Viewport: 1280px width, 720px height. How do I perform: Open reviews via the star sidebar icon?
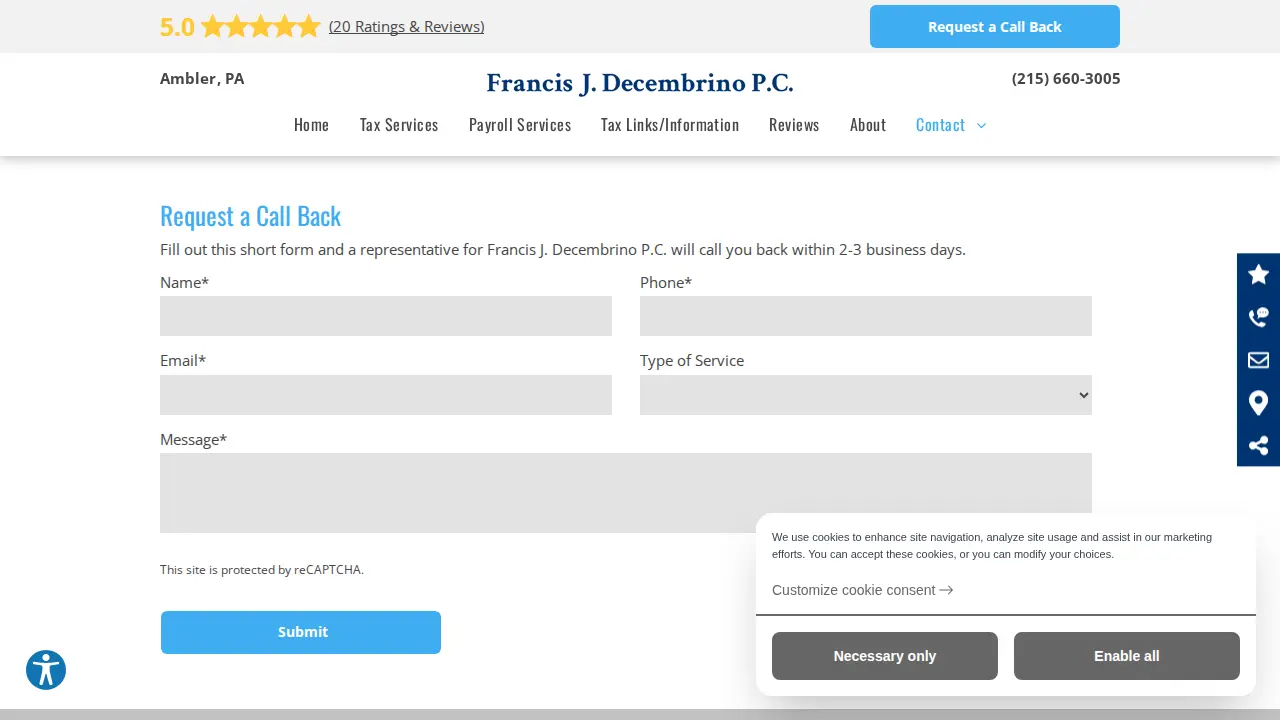(1258, 274)
